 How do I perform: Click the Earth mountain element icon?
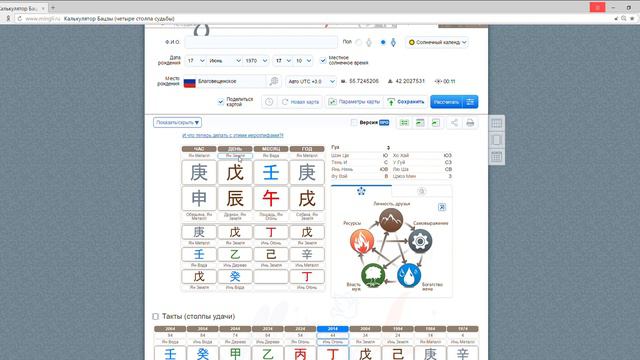point(391,220)
